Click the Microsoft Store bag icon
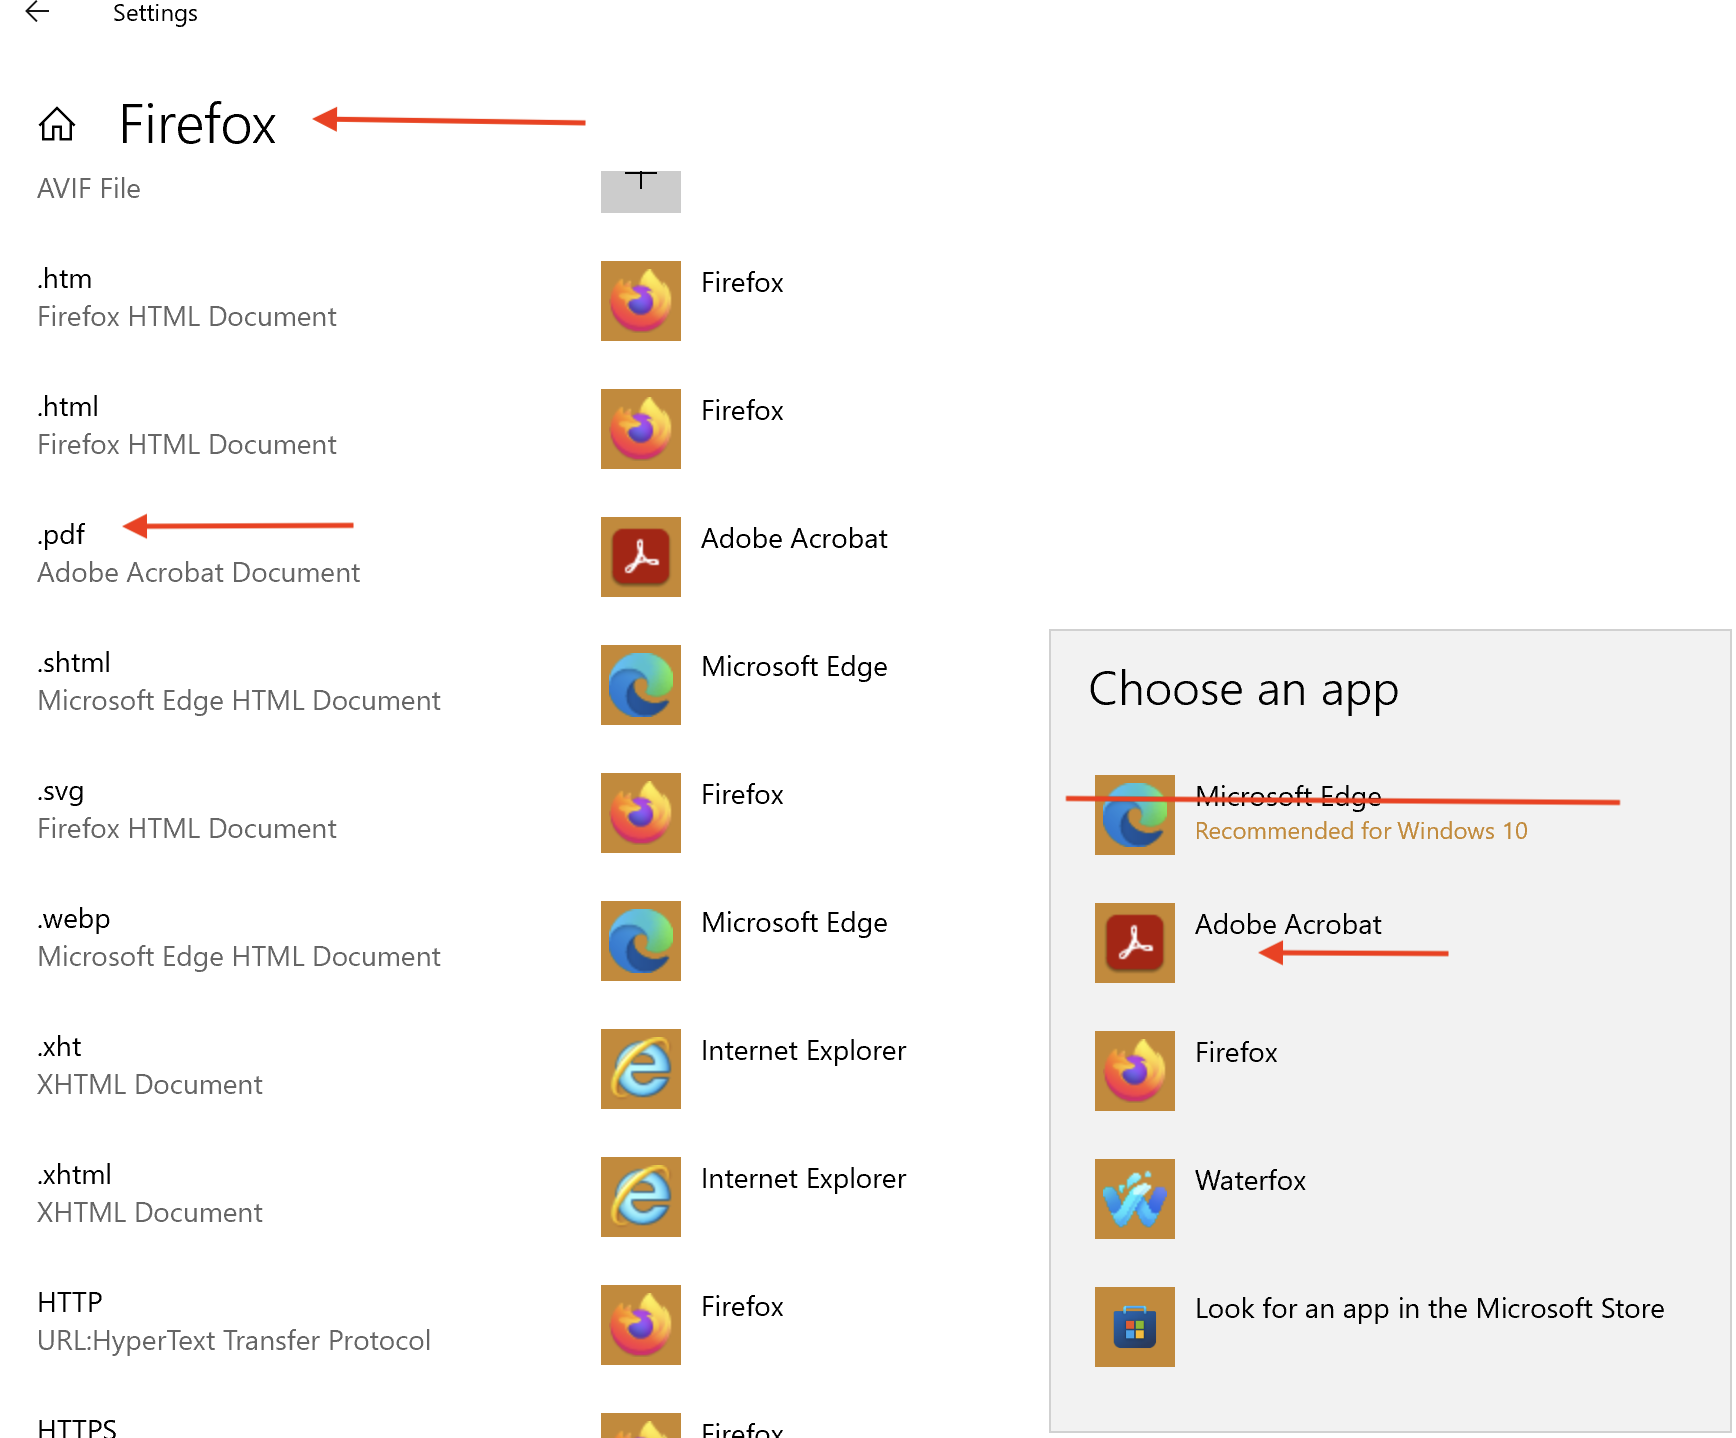The width and height of the screenshot is (1736, 1438). point(1134,1327)
